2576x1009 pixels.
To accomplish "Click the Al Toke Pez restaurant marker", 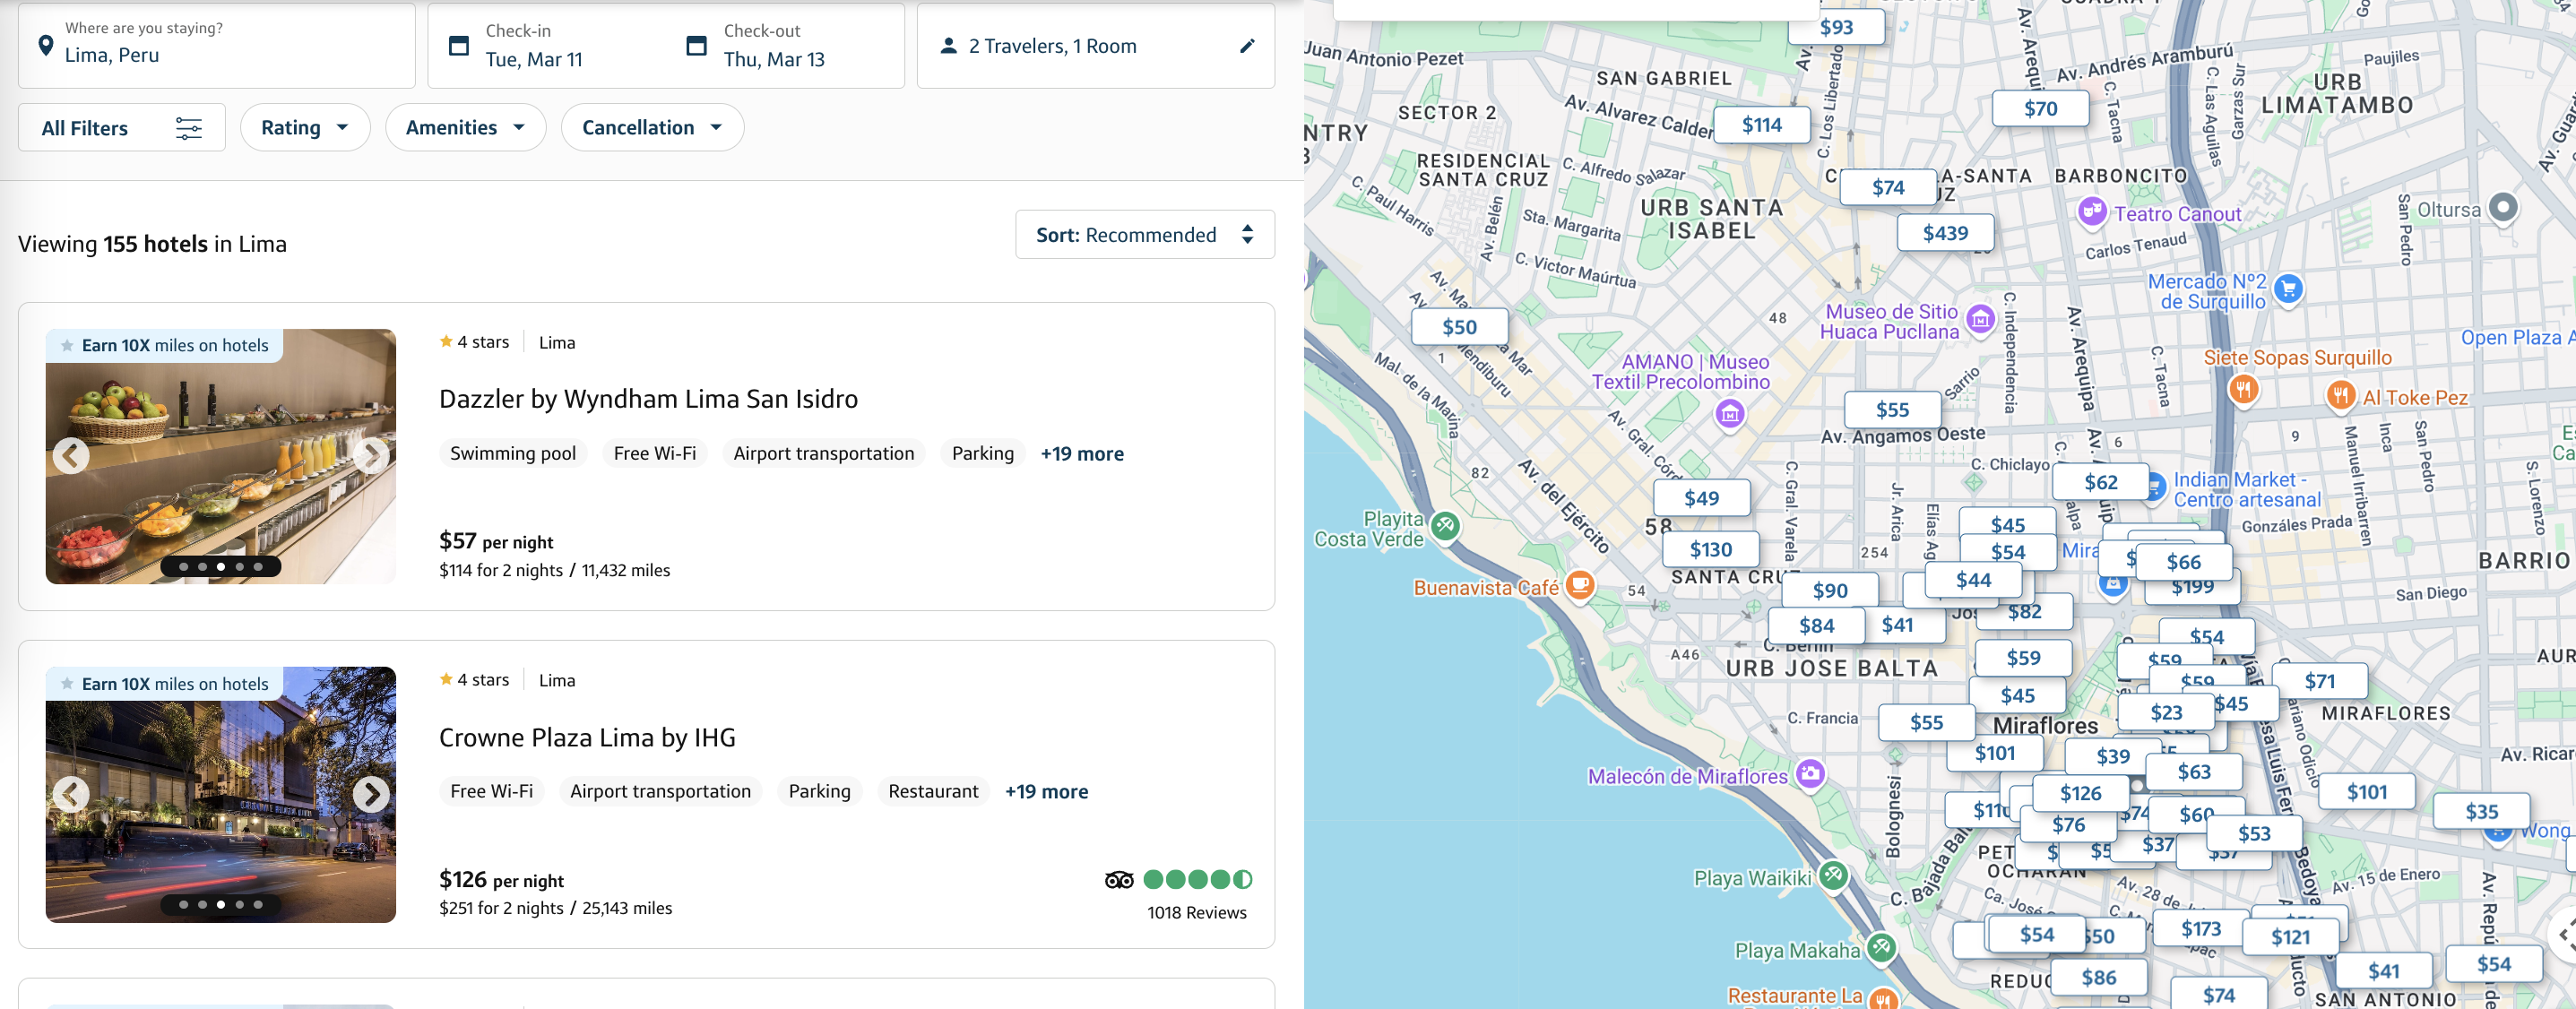I will click(x=2340, y=396).
